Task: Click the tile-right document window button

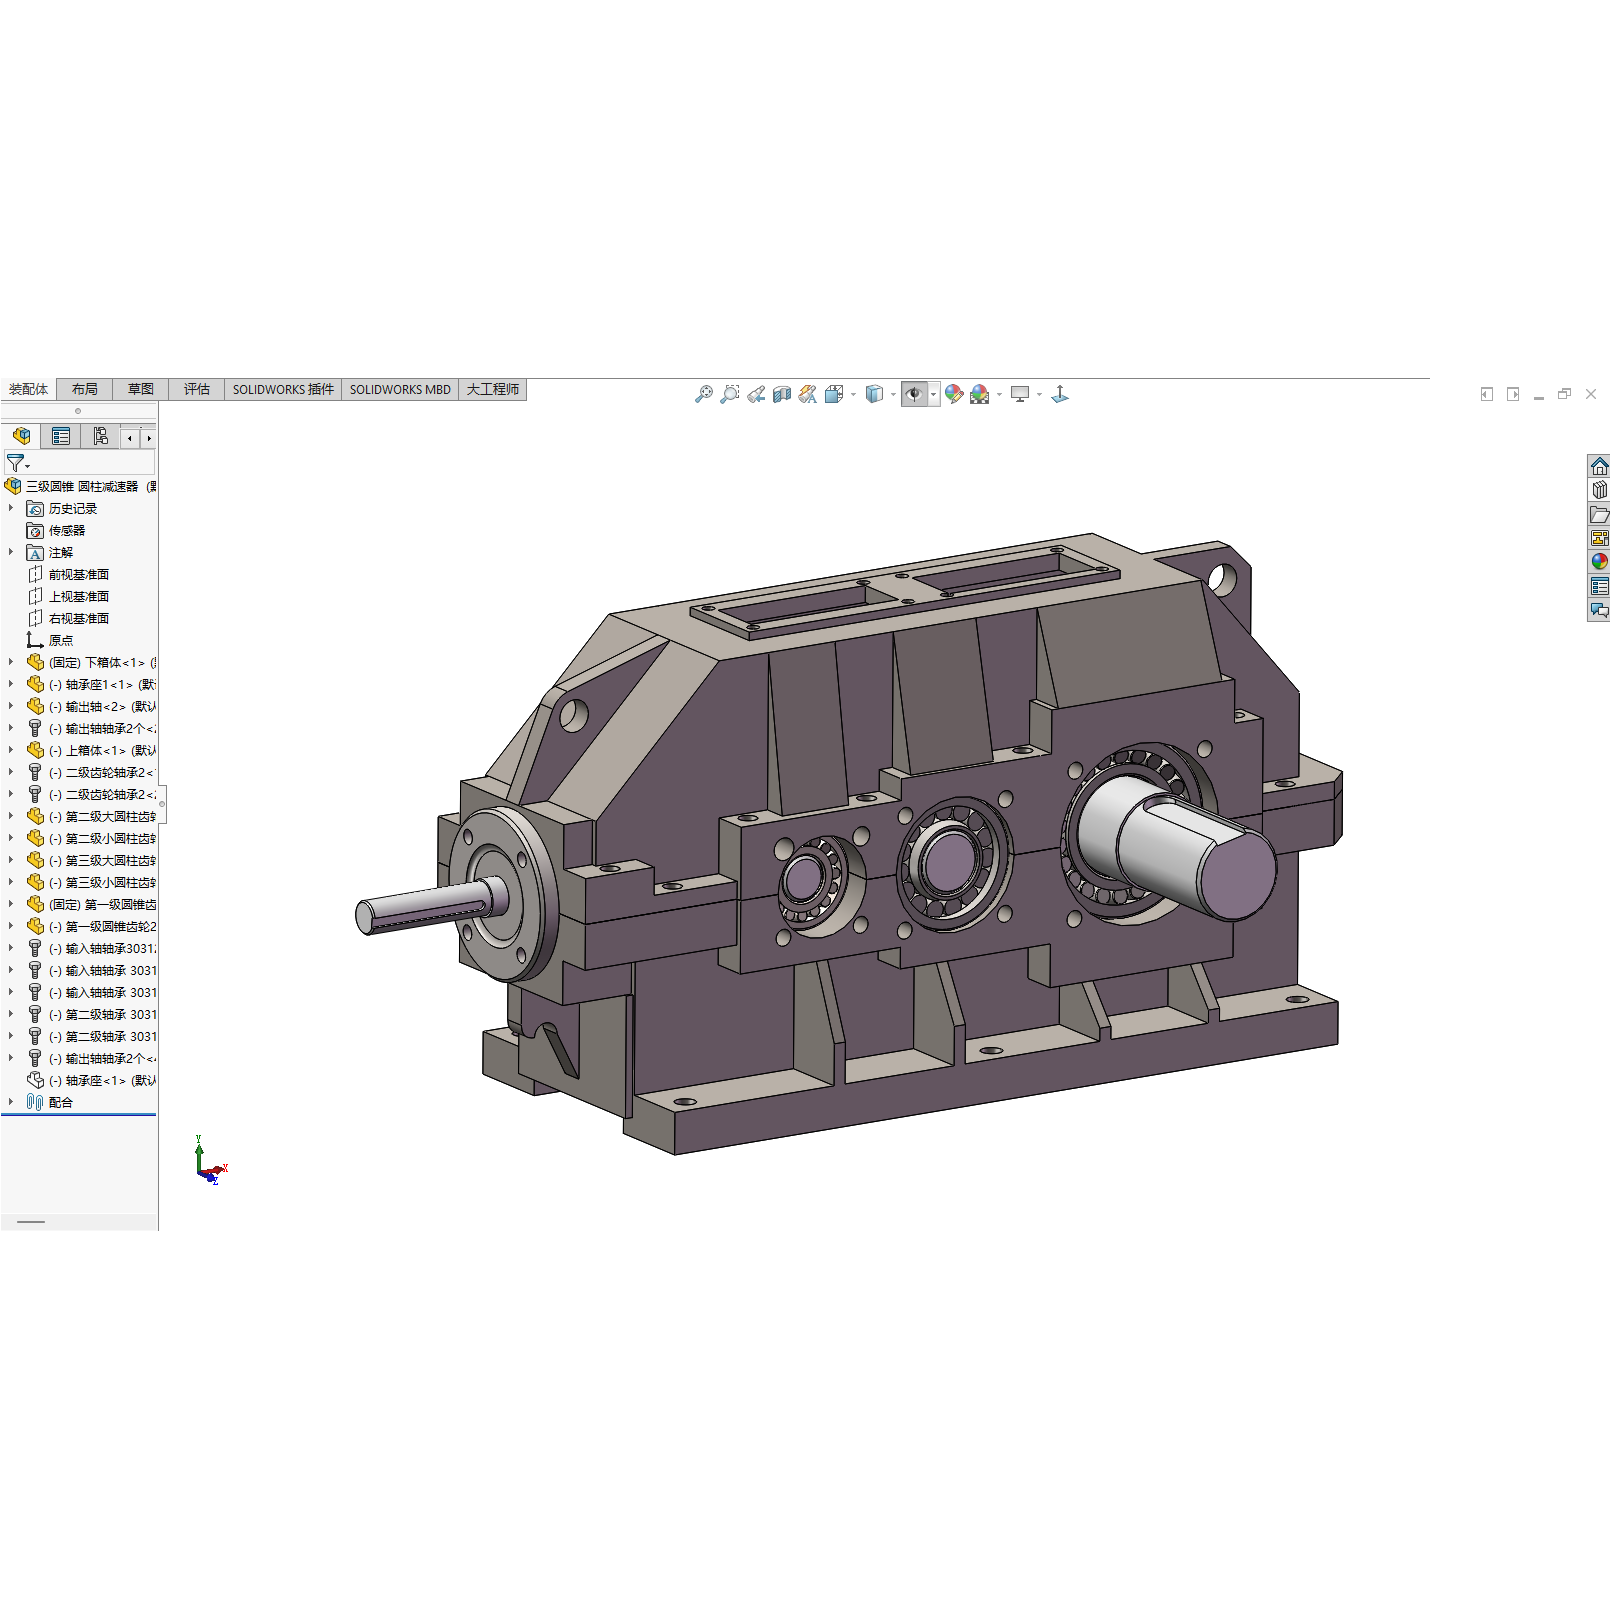Action: click(x=1513, y=394)
